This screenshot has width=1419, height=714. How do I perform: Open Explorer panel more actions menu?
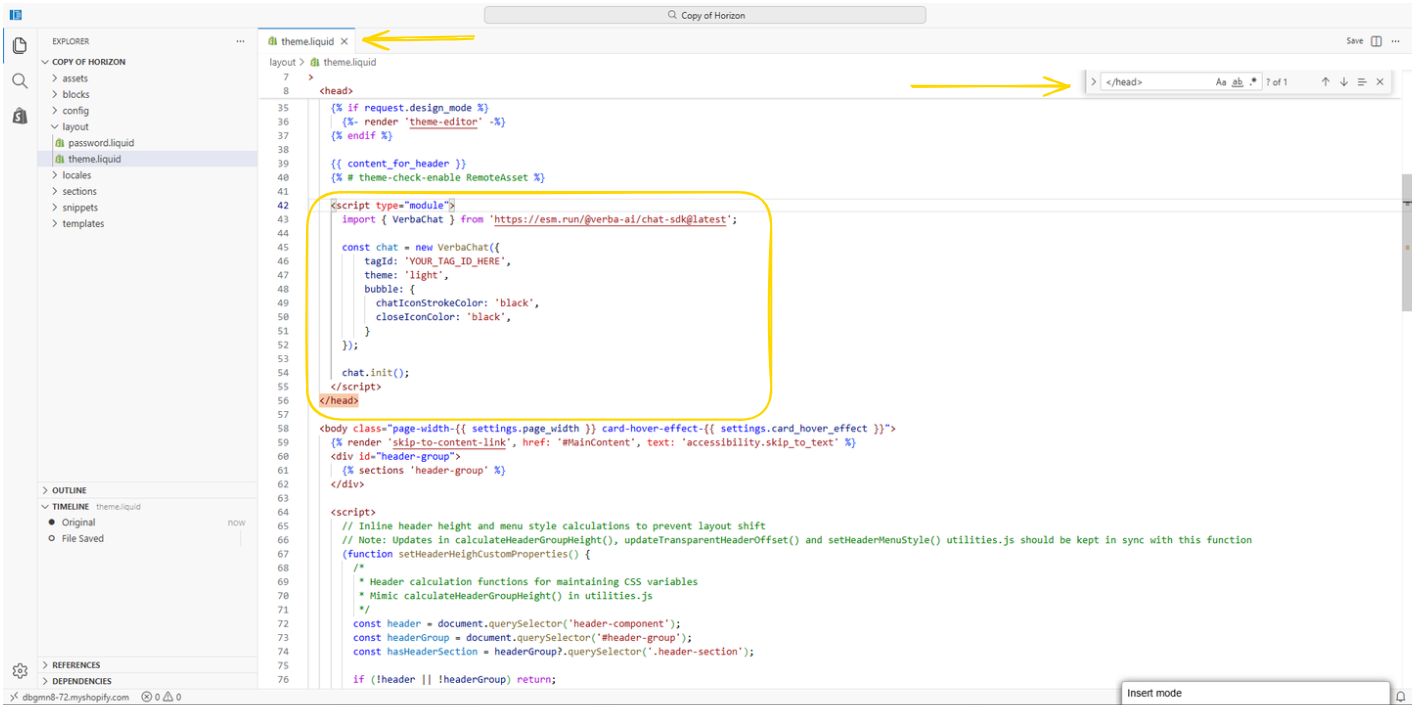coord(240,41)
